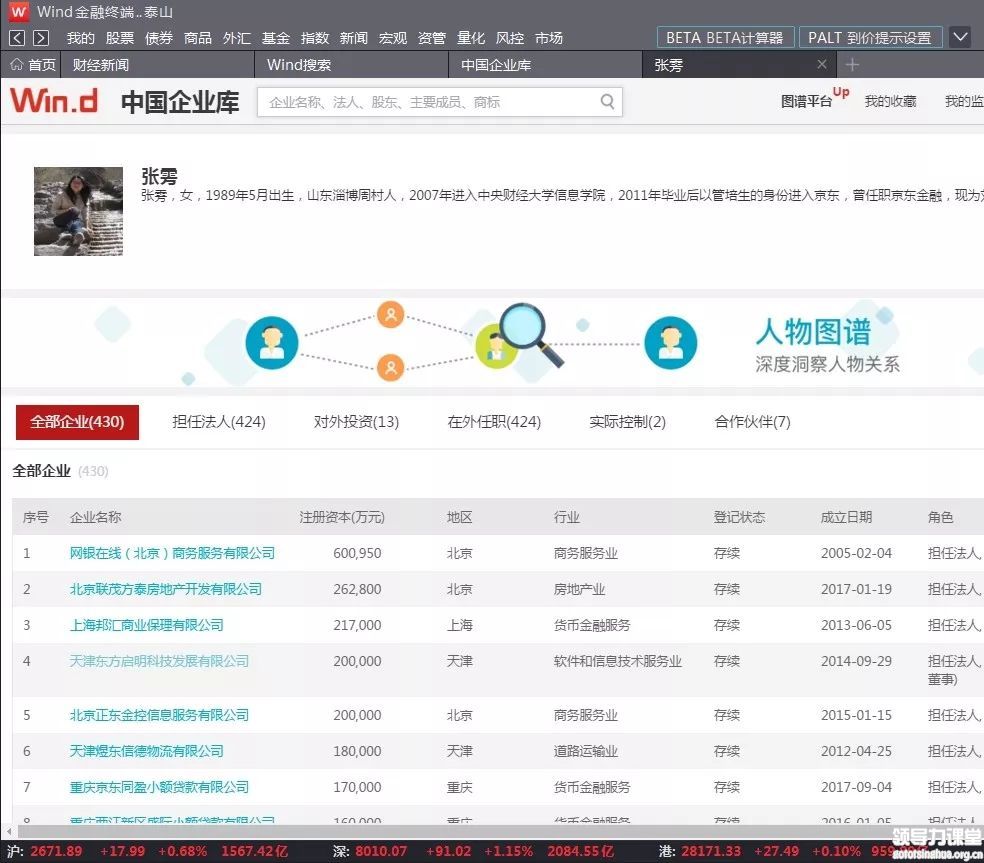Click the 行业 column header
The width and height of the screenshot is (984, 863).
[x=566, y=517]
